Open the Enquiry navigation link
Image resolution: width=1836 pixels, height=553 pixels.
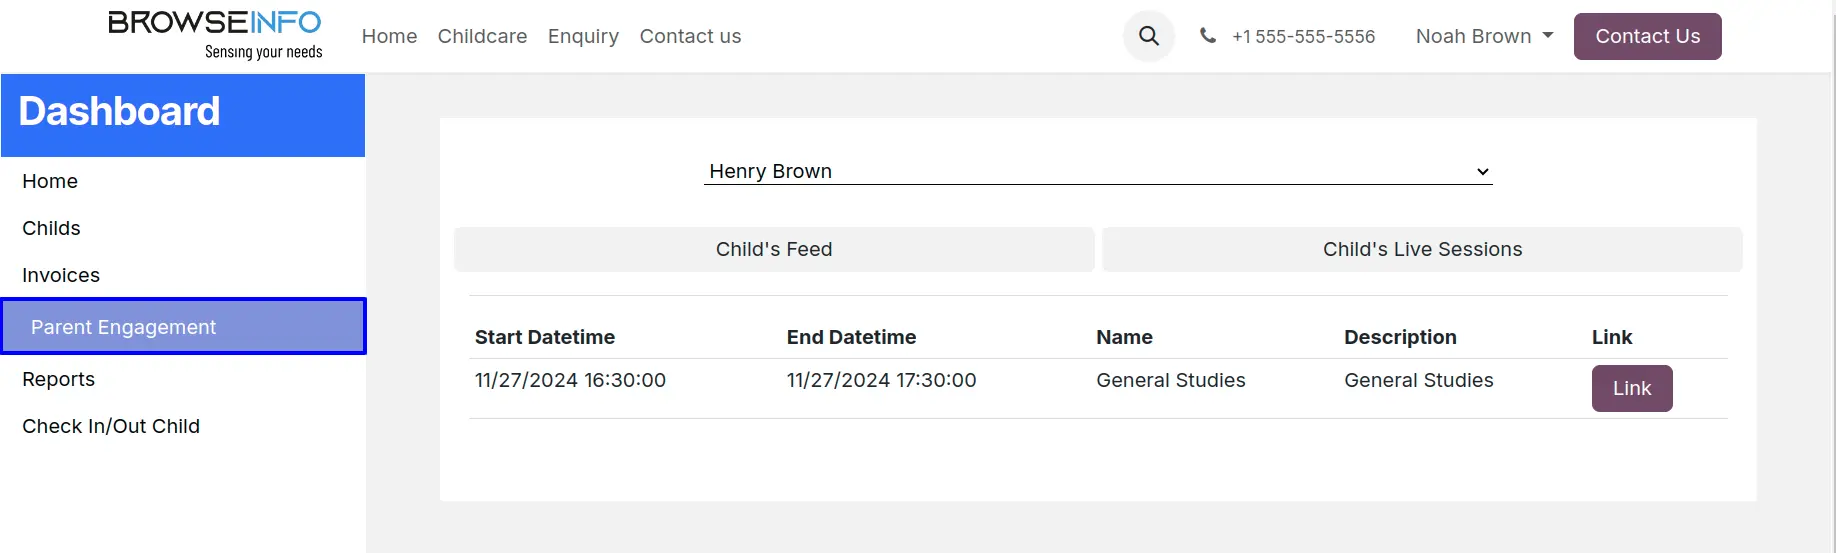click(583, 36)
